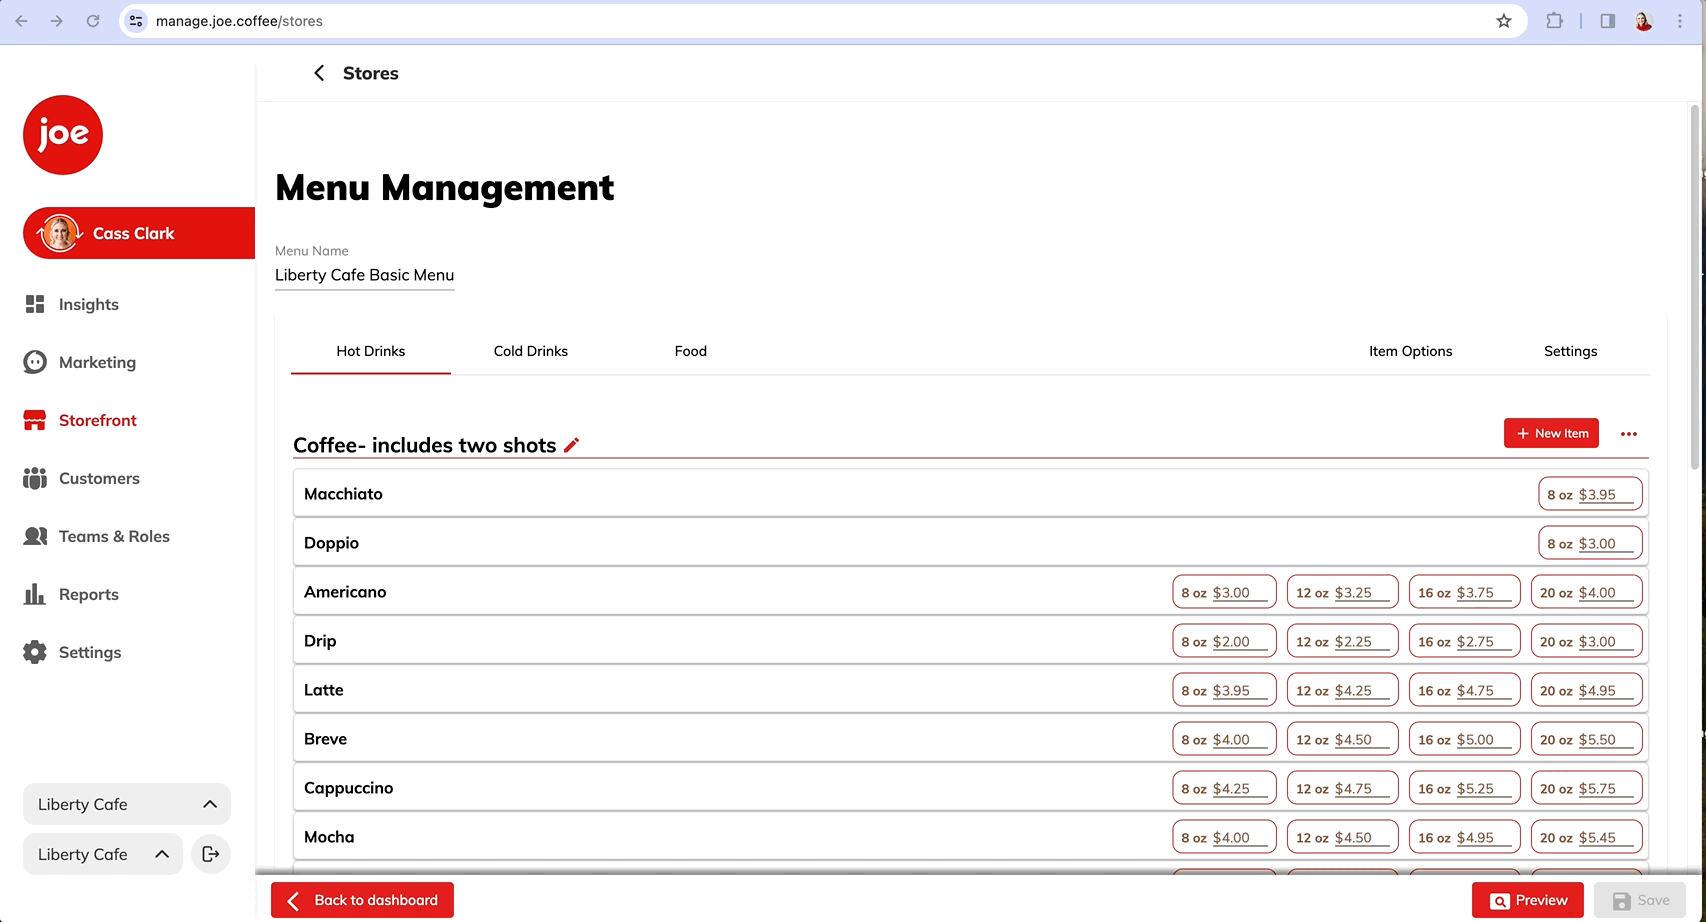Open the Marketing section icon
This screenshot has width=1706, height=922.
point(35,362)
